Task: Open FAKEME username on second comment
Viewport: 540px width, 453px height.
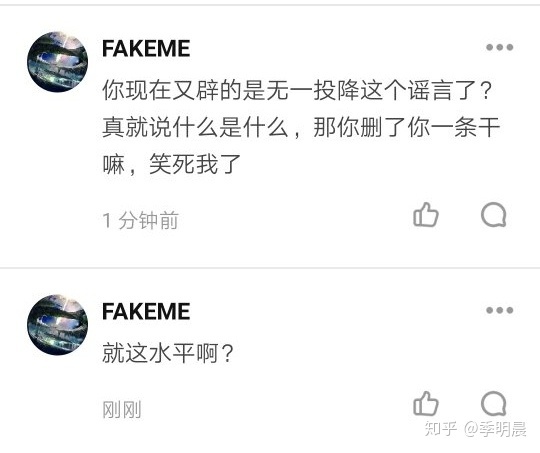Action: click(x=146, y=311)
